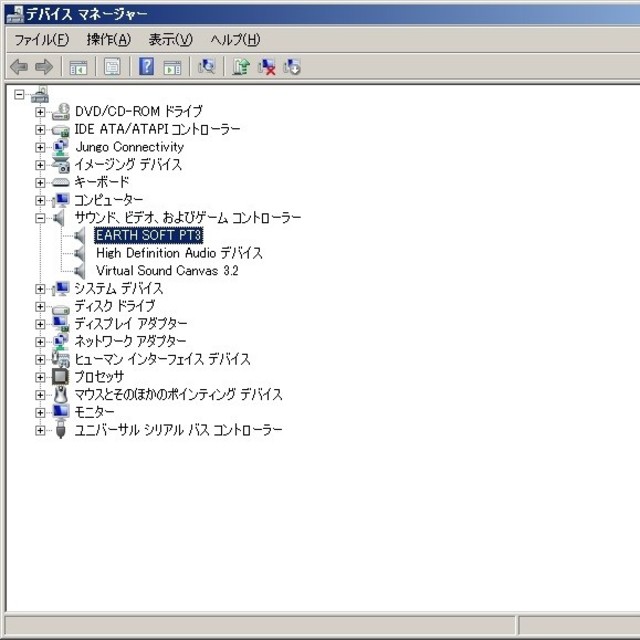640x640 pixels.
Task: Click the USB plug icon for ユニバーサル シリアル バス
Action: pyautogui.click(x=60, y=429)
